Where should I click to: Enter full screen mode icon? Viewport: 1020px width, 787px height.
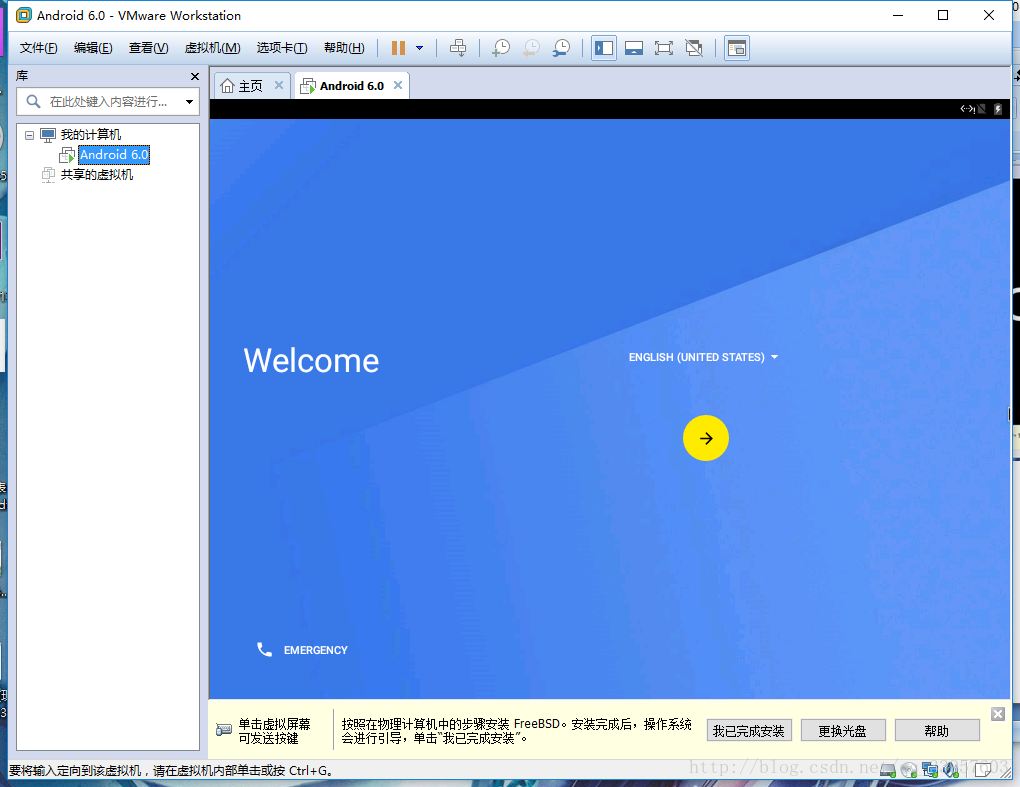coord(664,48)
